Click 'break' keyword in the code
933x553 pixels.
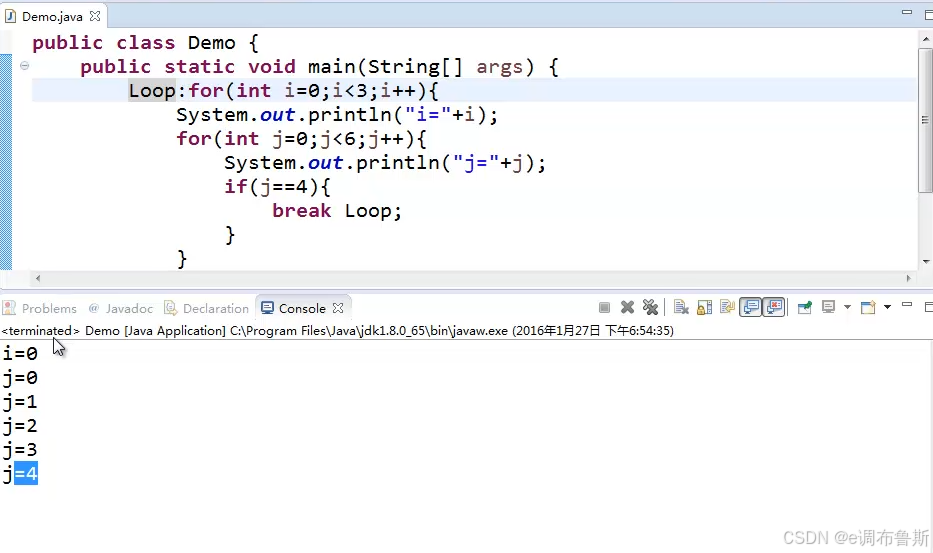point(301,211)
